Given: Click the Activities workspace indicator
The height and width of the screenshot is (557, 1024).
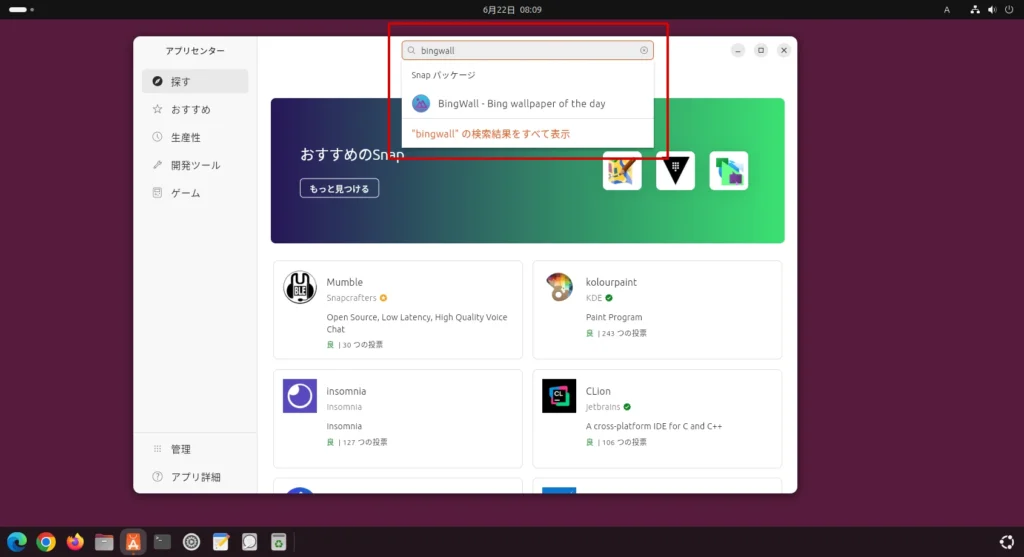Looking at the screenshot, I should coord(21,10).
